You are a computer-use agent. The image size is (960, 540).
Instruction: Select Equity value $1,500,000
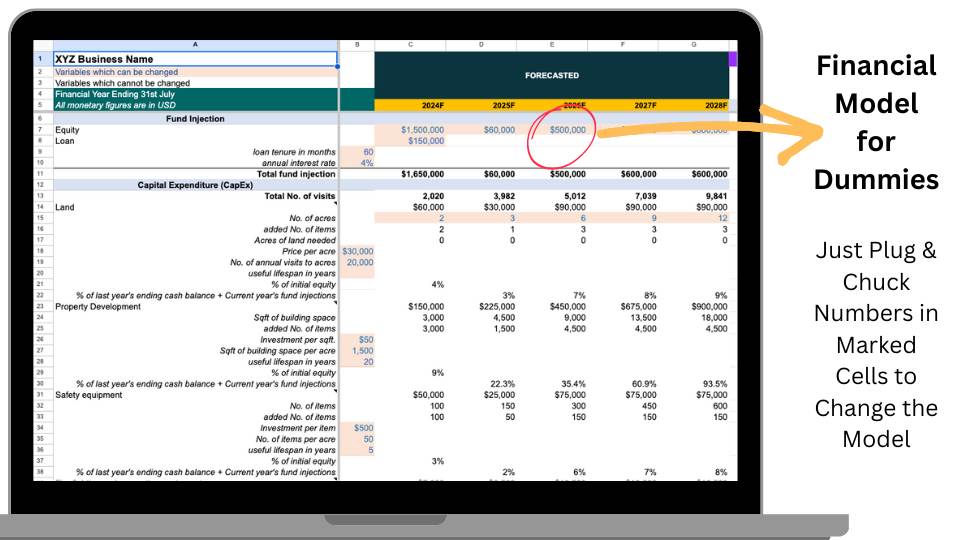[x=422, y=130]
